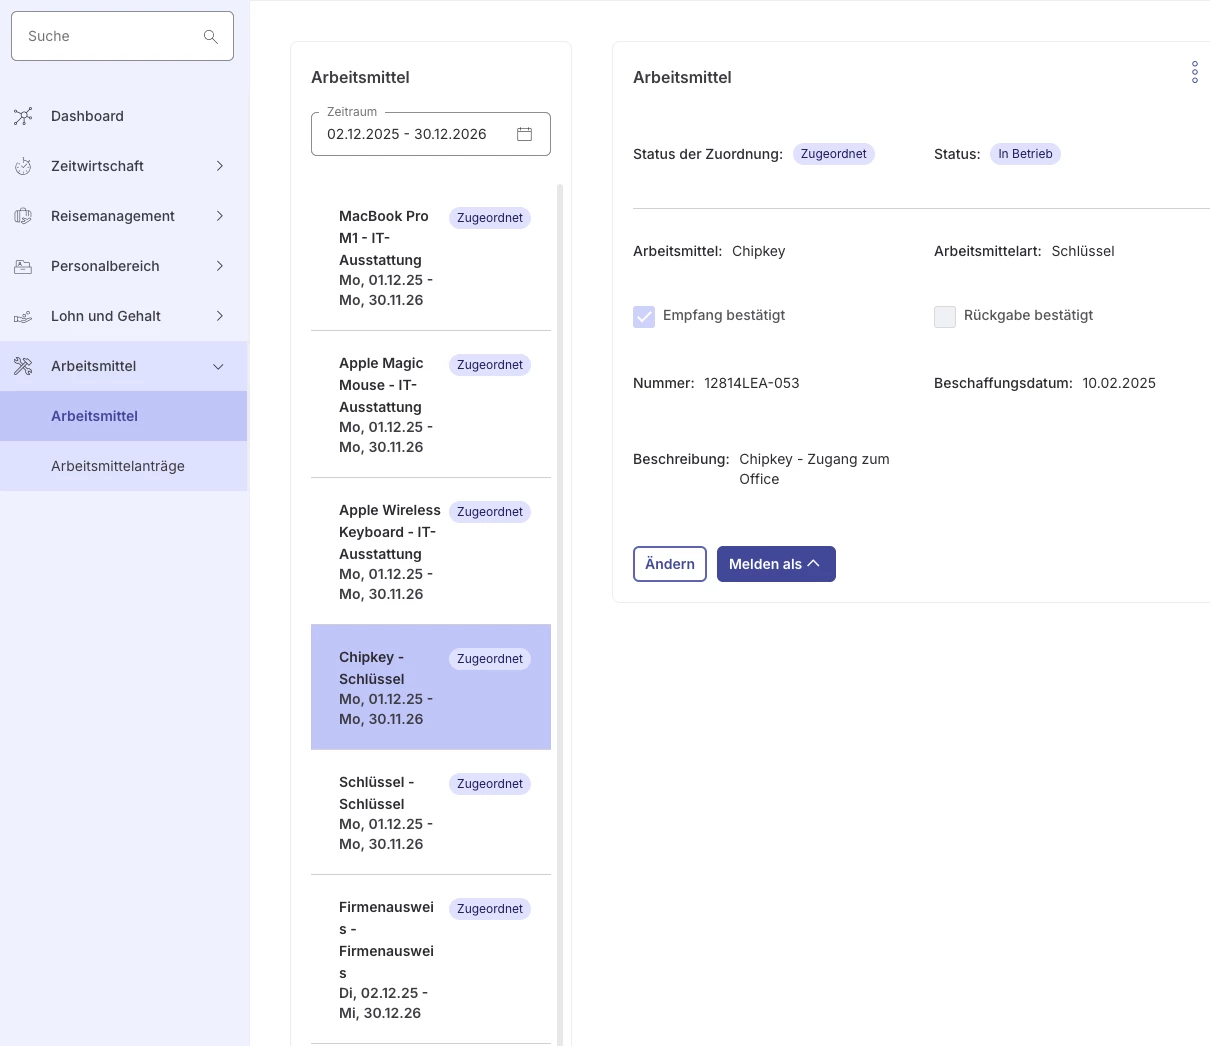Click the Arbeitsmittel tools icon

[23, 366]
